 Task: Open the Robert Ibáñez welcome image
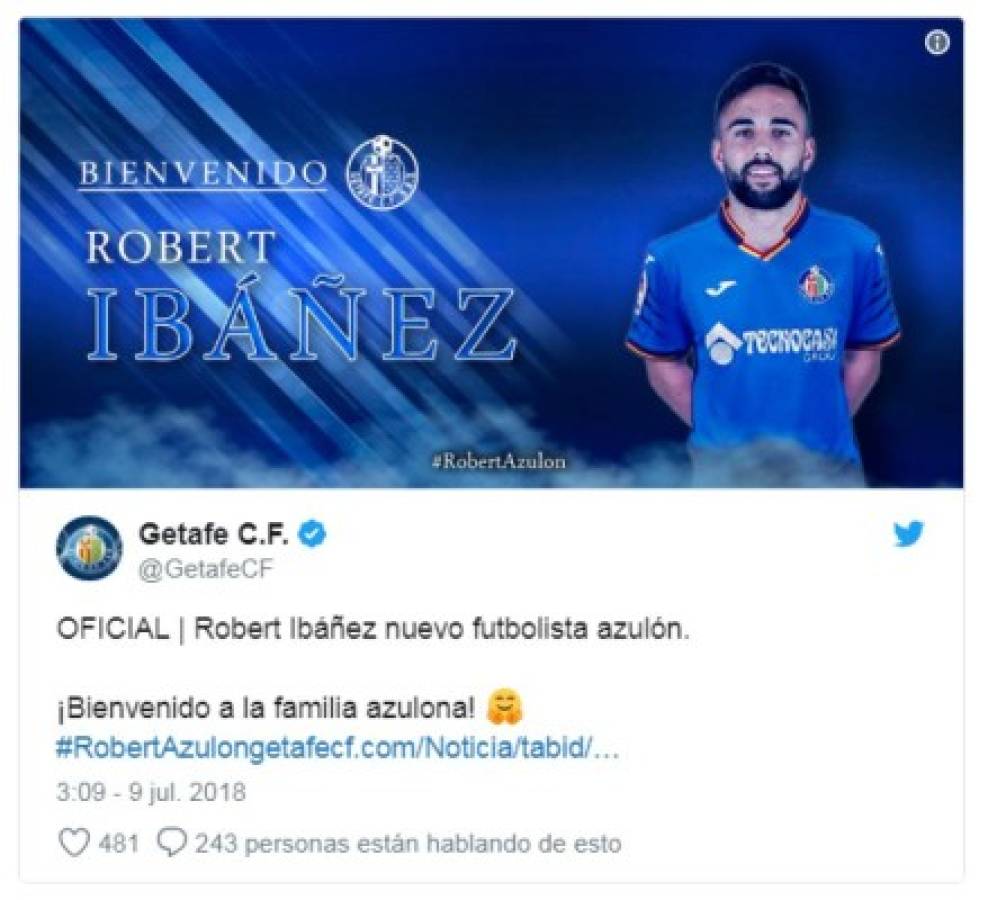pos(491,253)
